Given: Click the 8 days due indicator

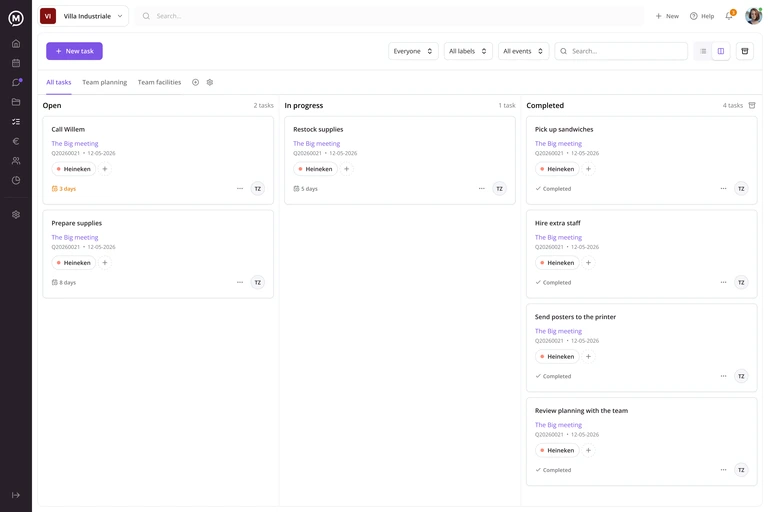Looking at the screenshot, I should coord(64,282).
